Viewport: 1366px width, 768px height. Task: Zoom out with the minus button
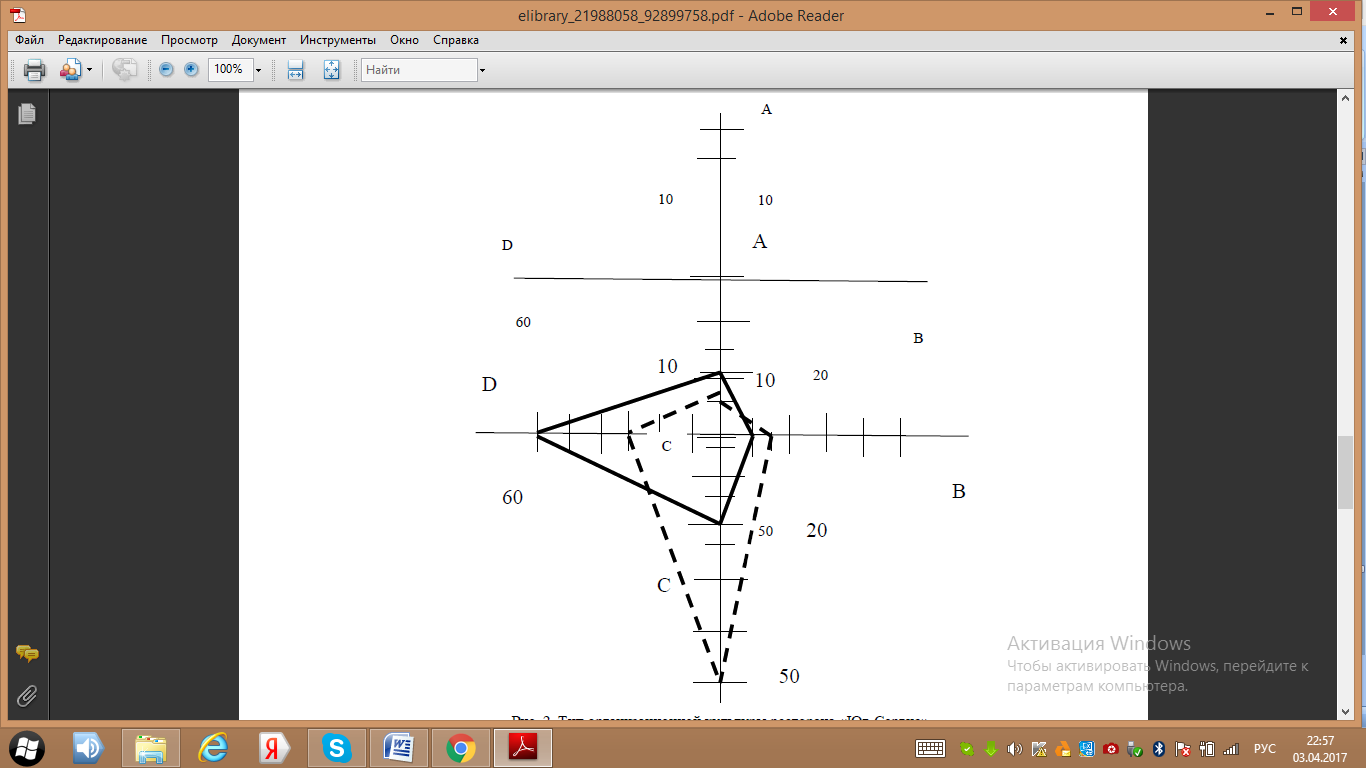click(166, 70)
